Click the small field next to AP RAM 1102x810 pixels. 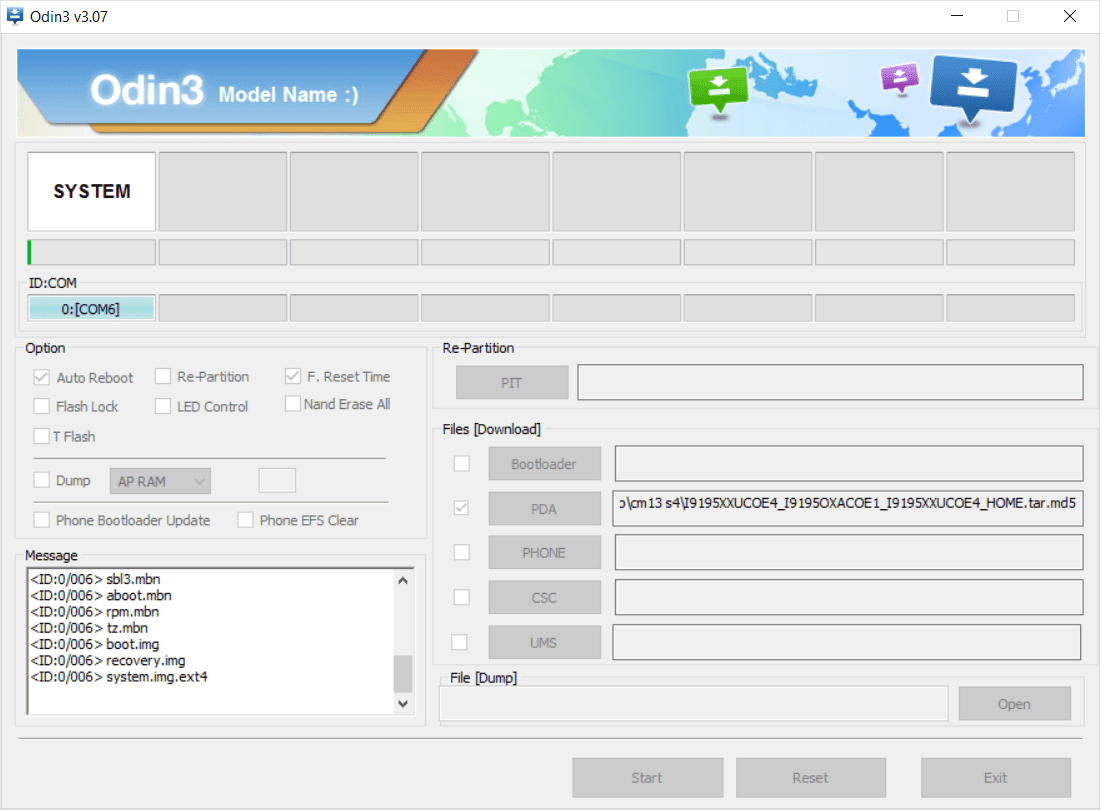tap(278, 481)
